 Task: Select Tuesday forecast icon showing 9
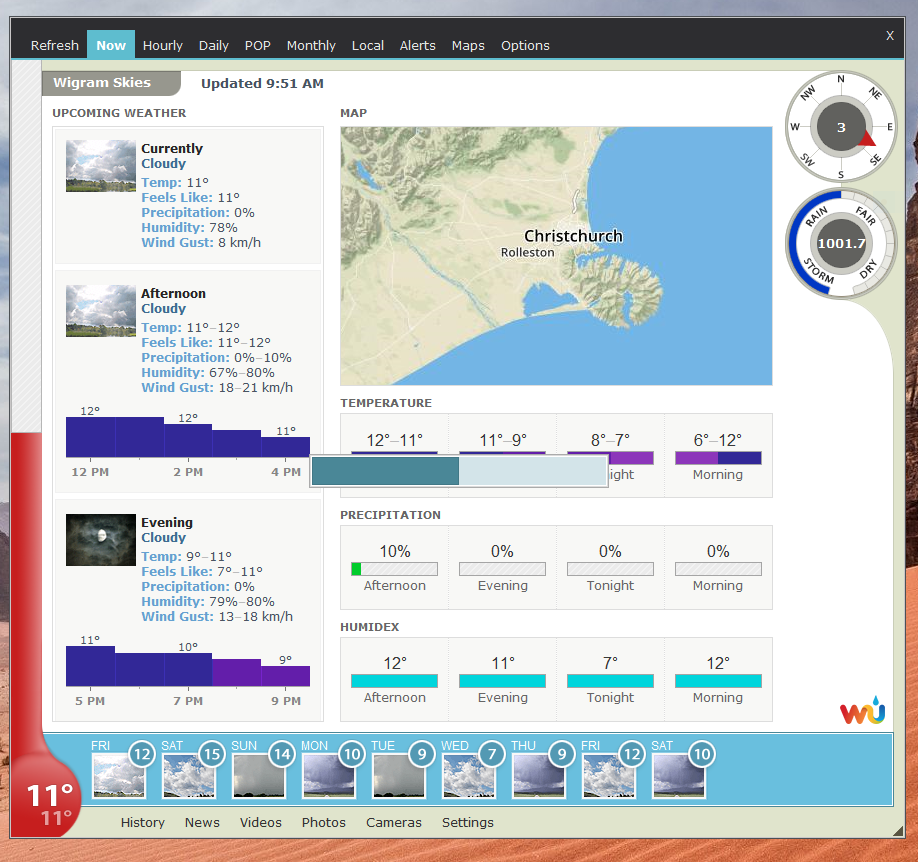pos(398,775)
